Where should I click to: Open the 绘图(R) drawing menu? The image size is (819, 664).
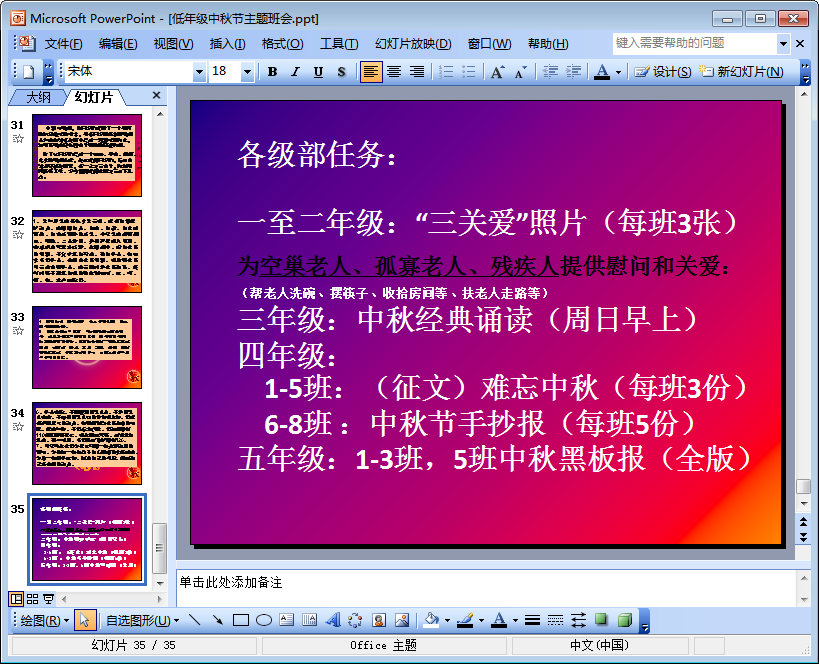point(44,621)
